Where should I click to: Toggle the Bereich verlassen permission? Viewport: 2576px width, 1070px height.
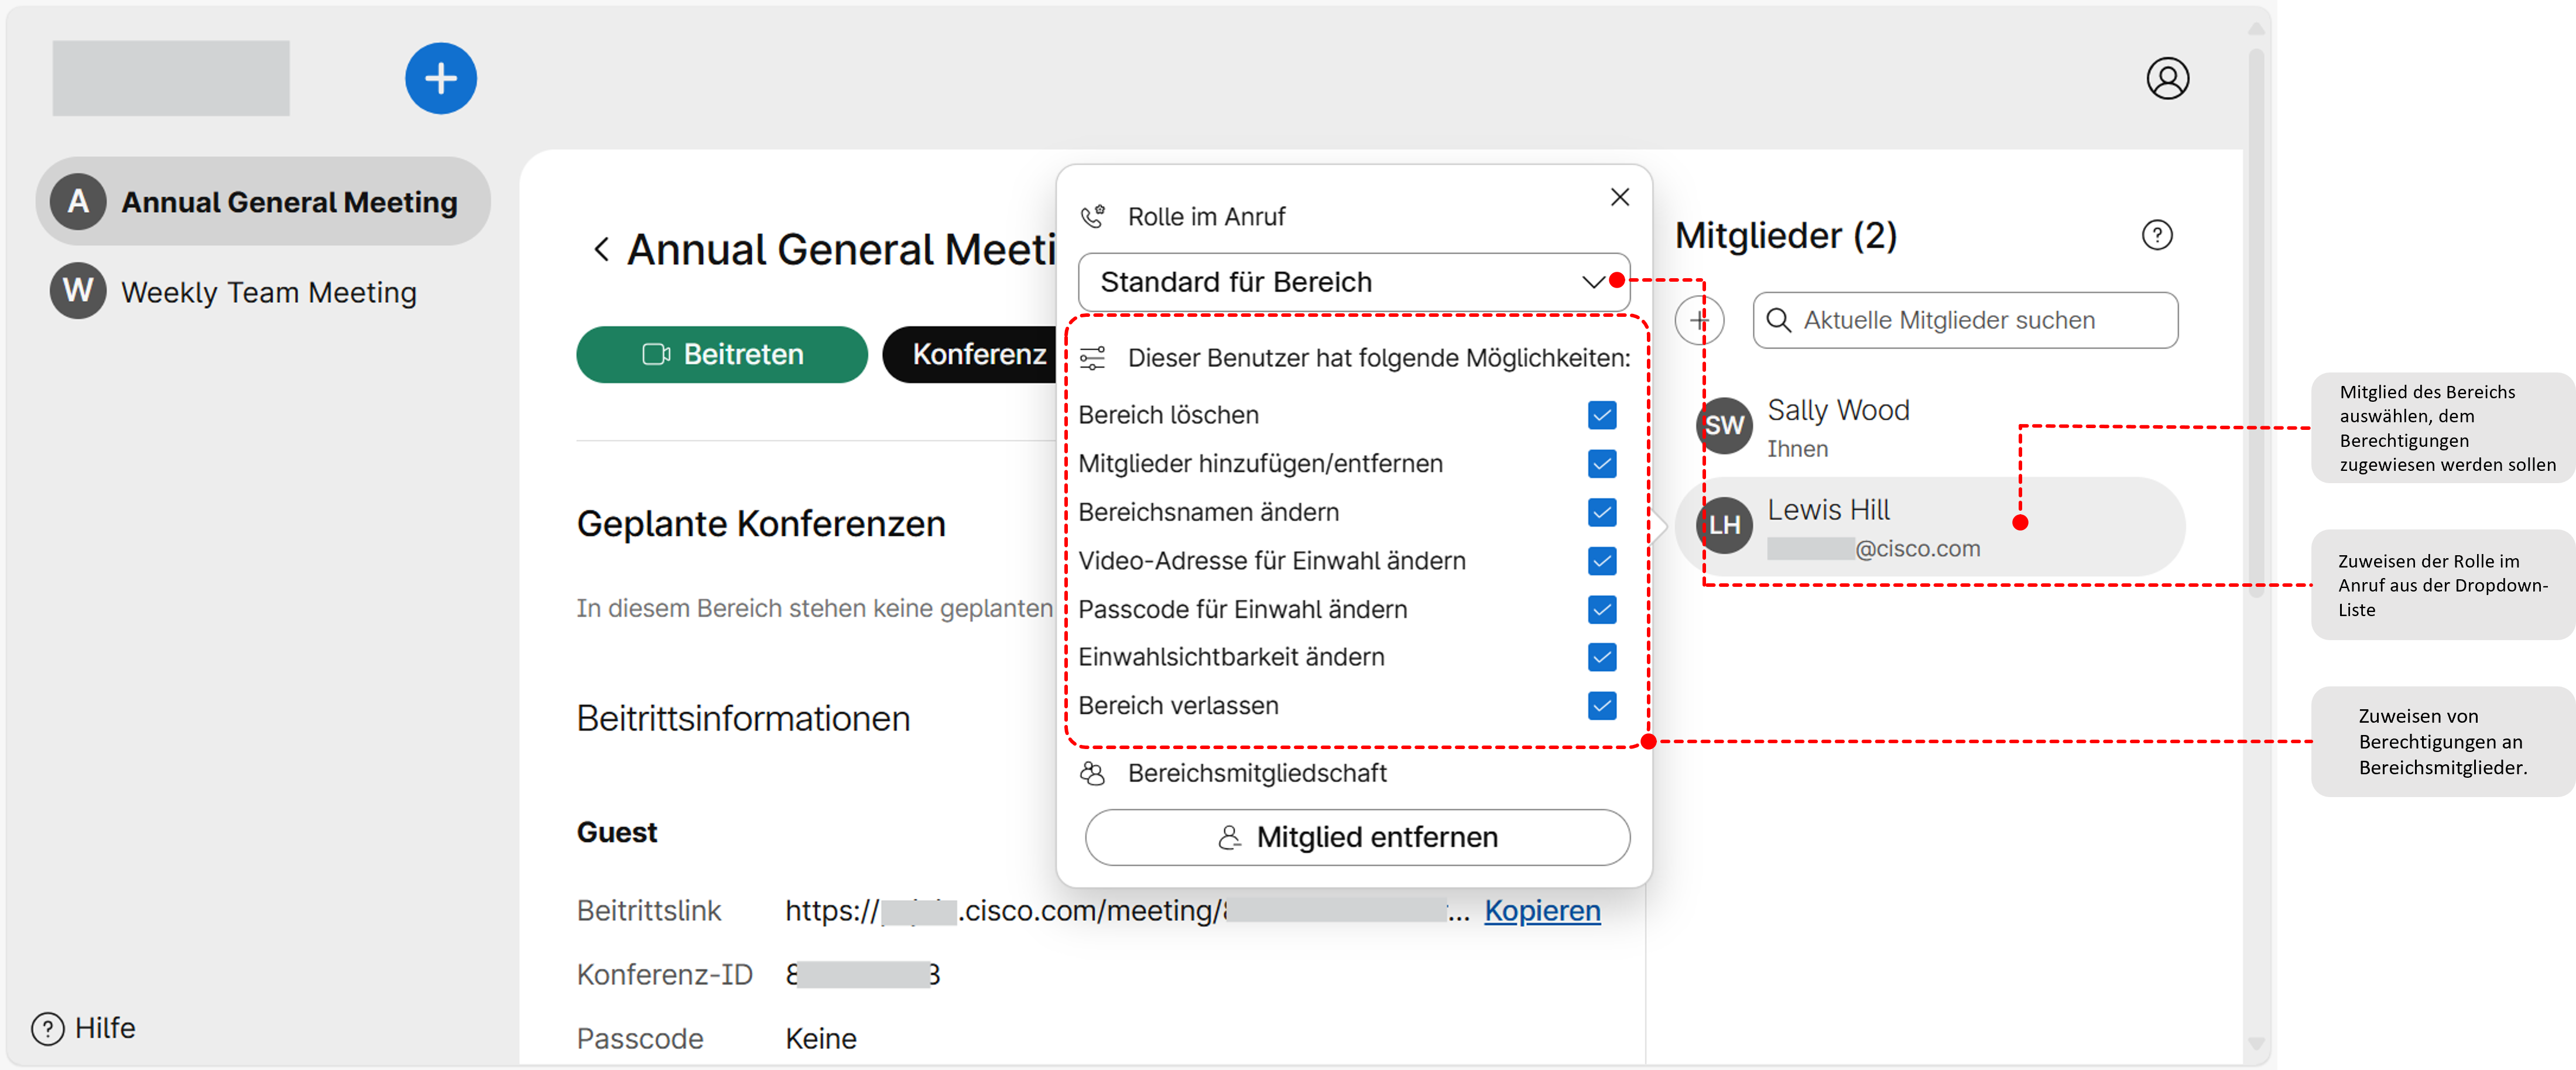1601,706
